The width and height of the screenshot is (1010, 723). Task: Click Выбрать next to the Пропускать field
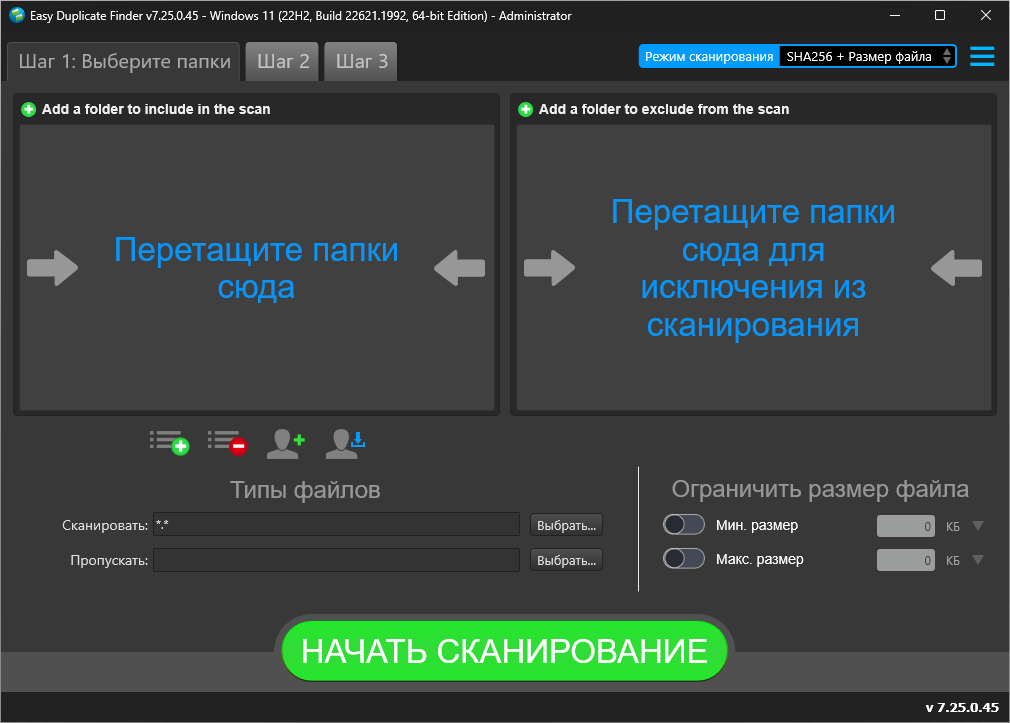click(x=565, y=559)
